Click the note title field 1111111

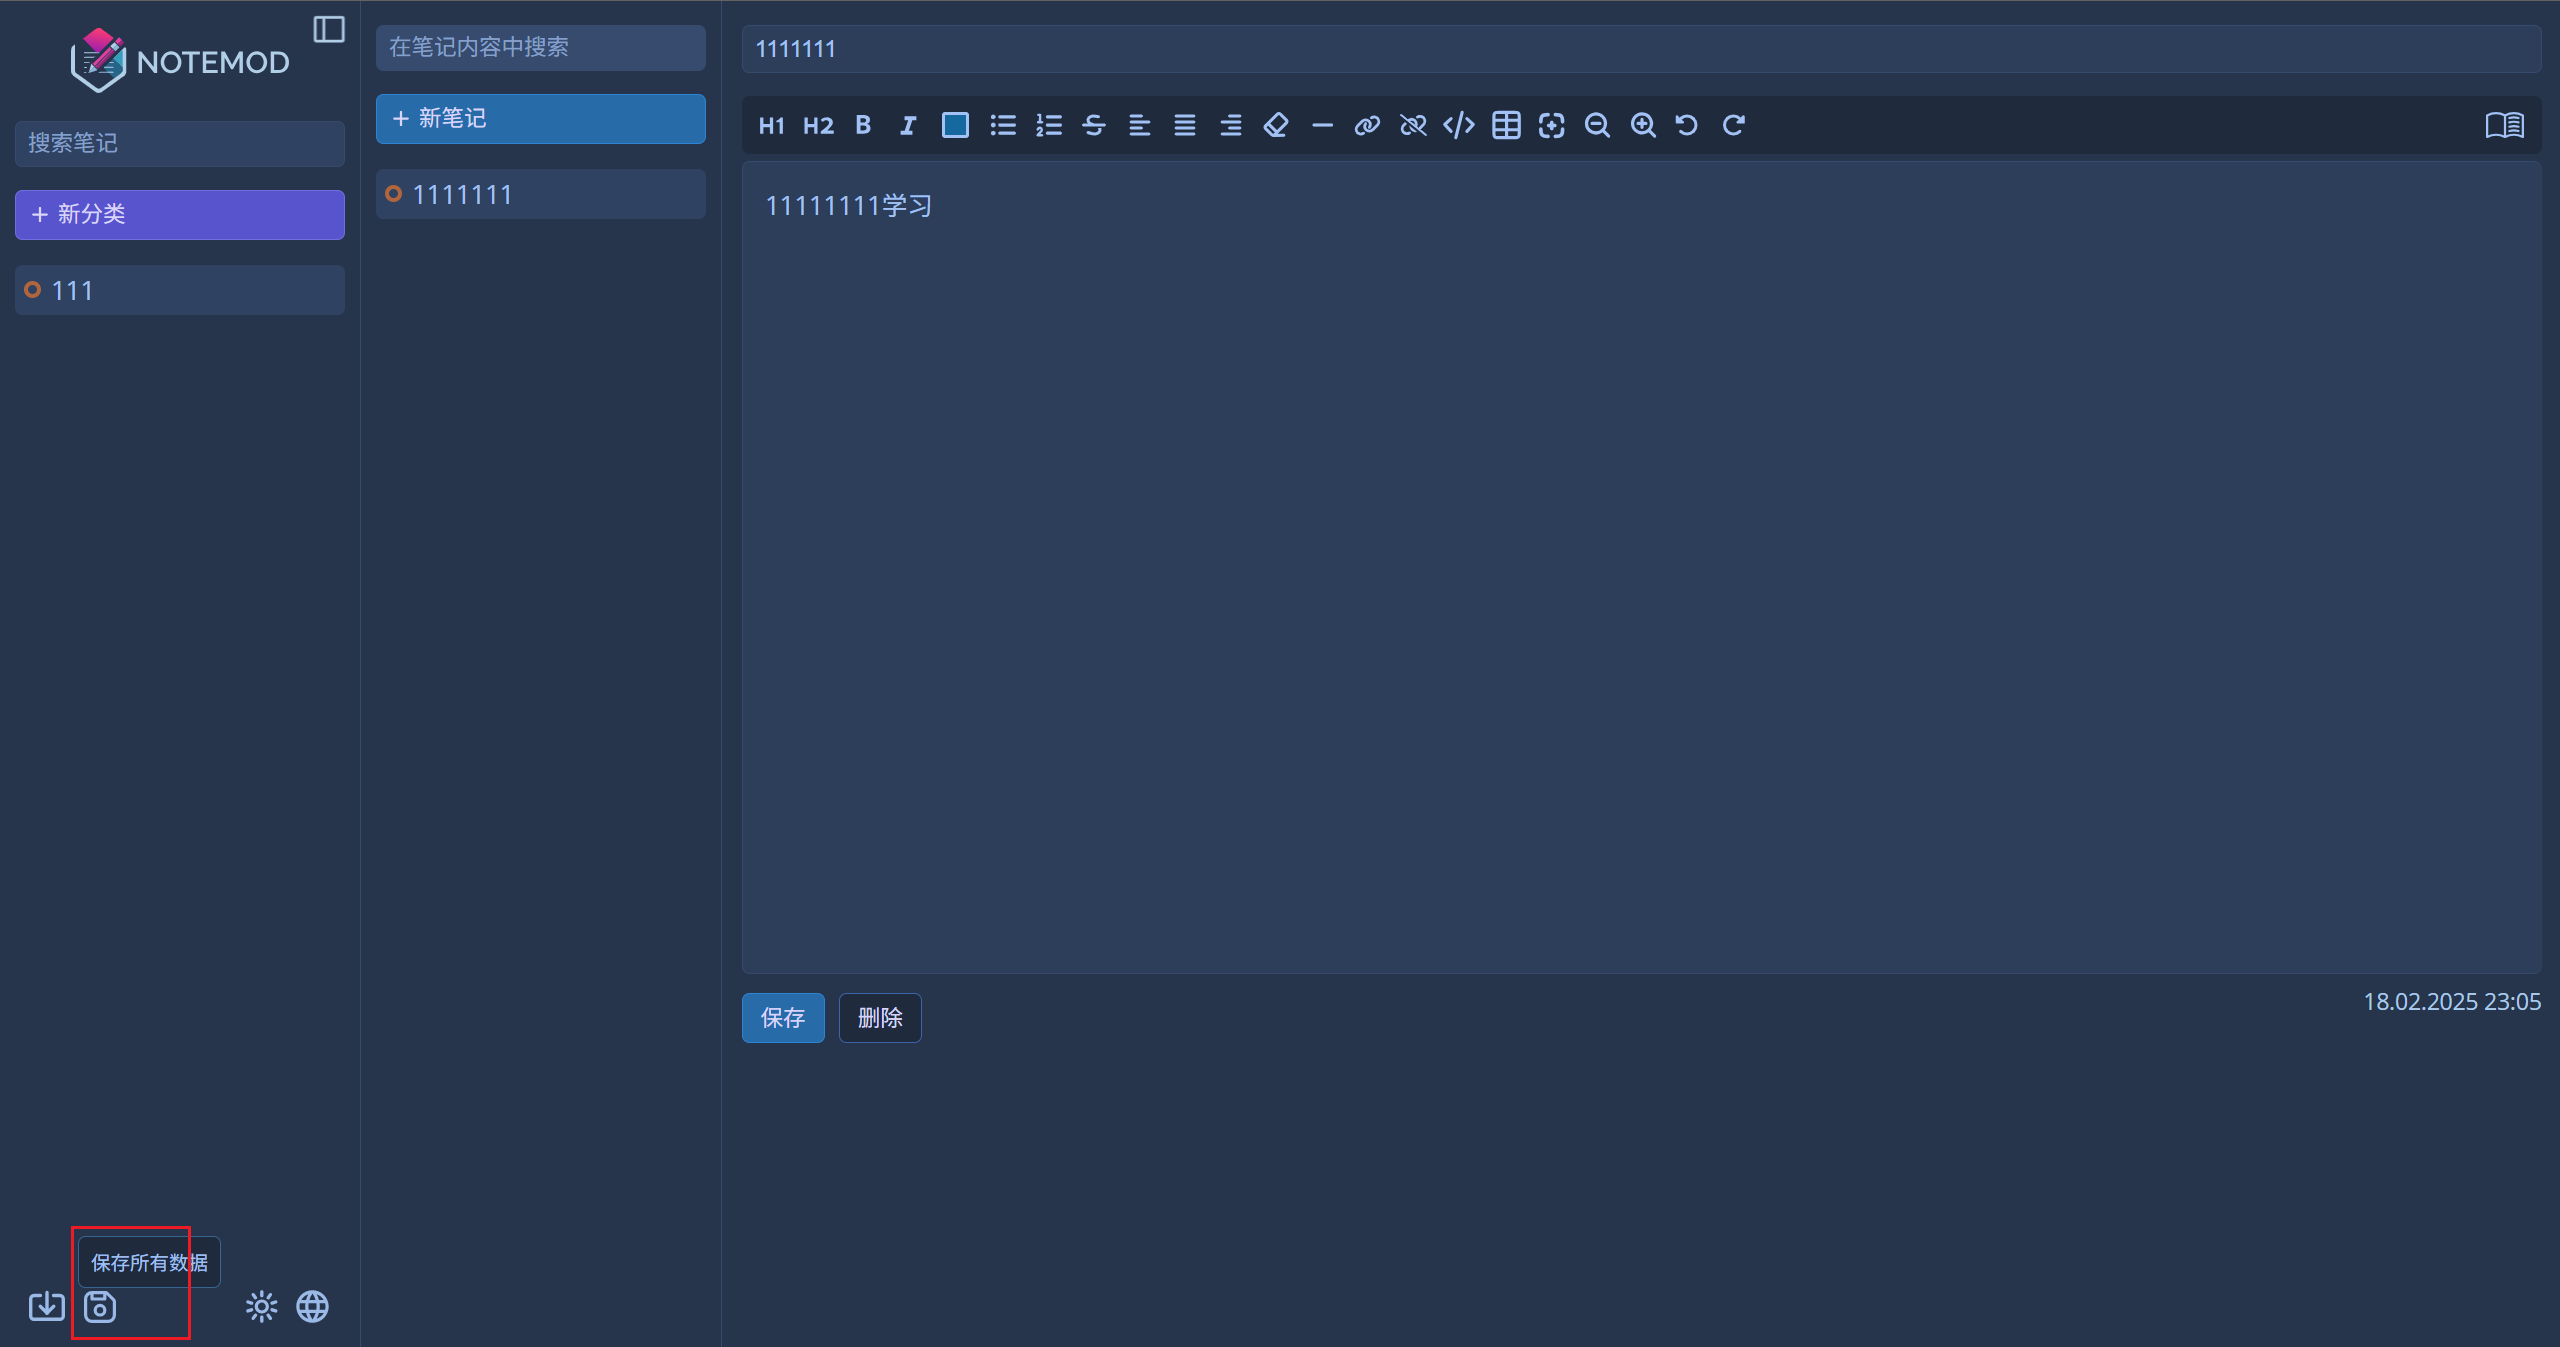1641,49
